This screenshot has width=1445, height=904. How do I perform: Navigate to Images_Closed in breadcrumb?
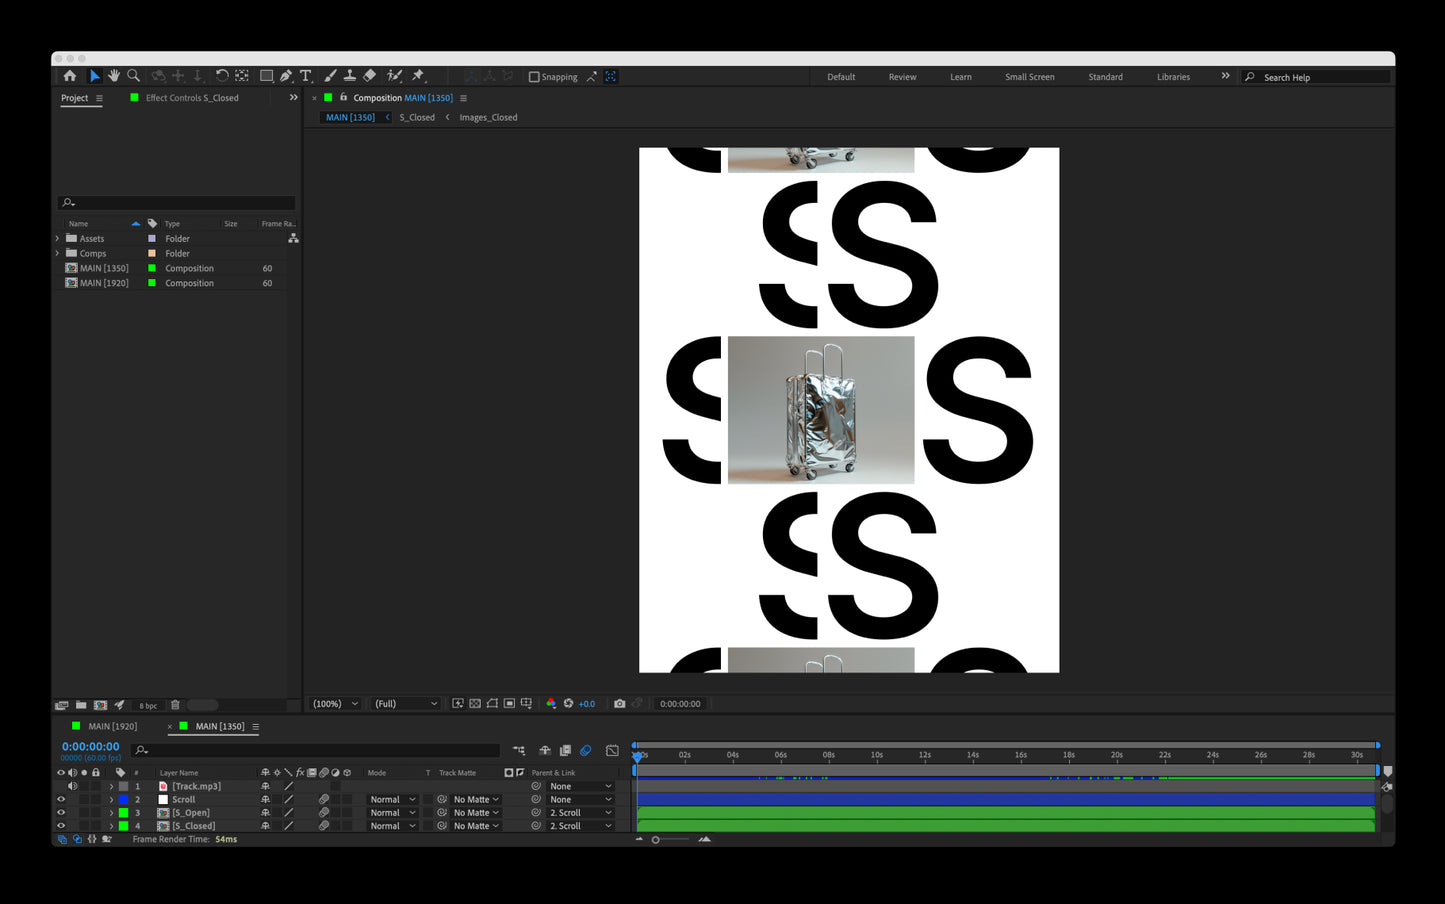pyautogui.click(x=488, y=117)
